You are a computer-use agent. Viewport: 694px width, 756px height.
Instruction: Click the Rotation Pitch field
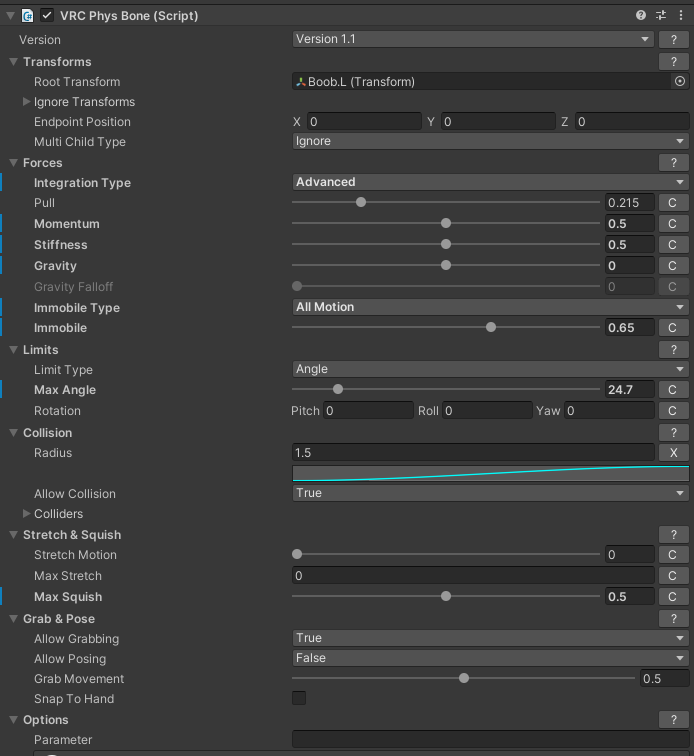[x=368, y=411]
